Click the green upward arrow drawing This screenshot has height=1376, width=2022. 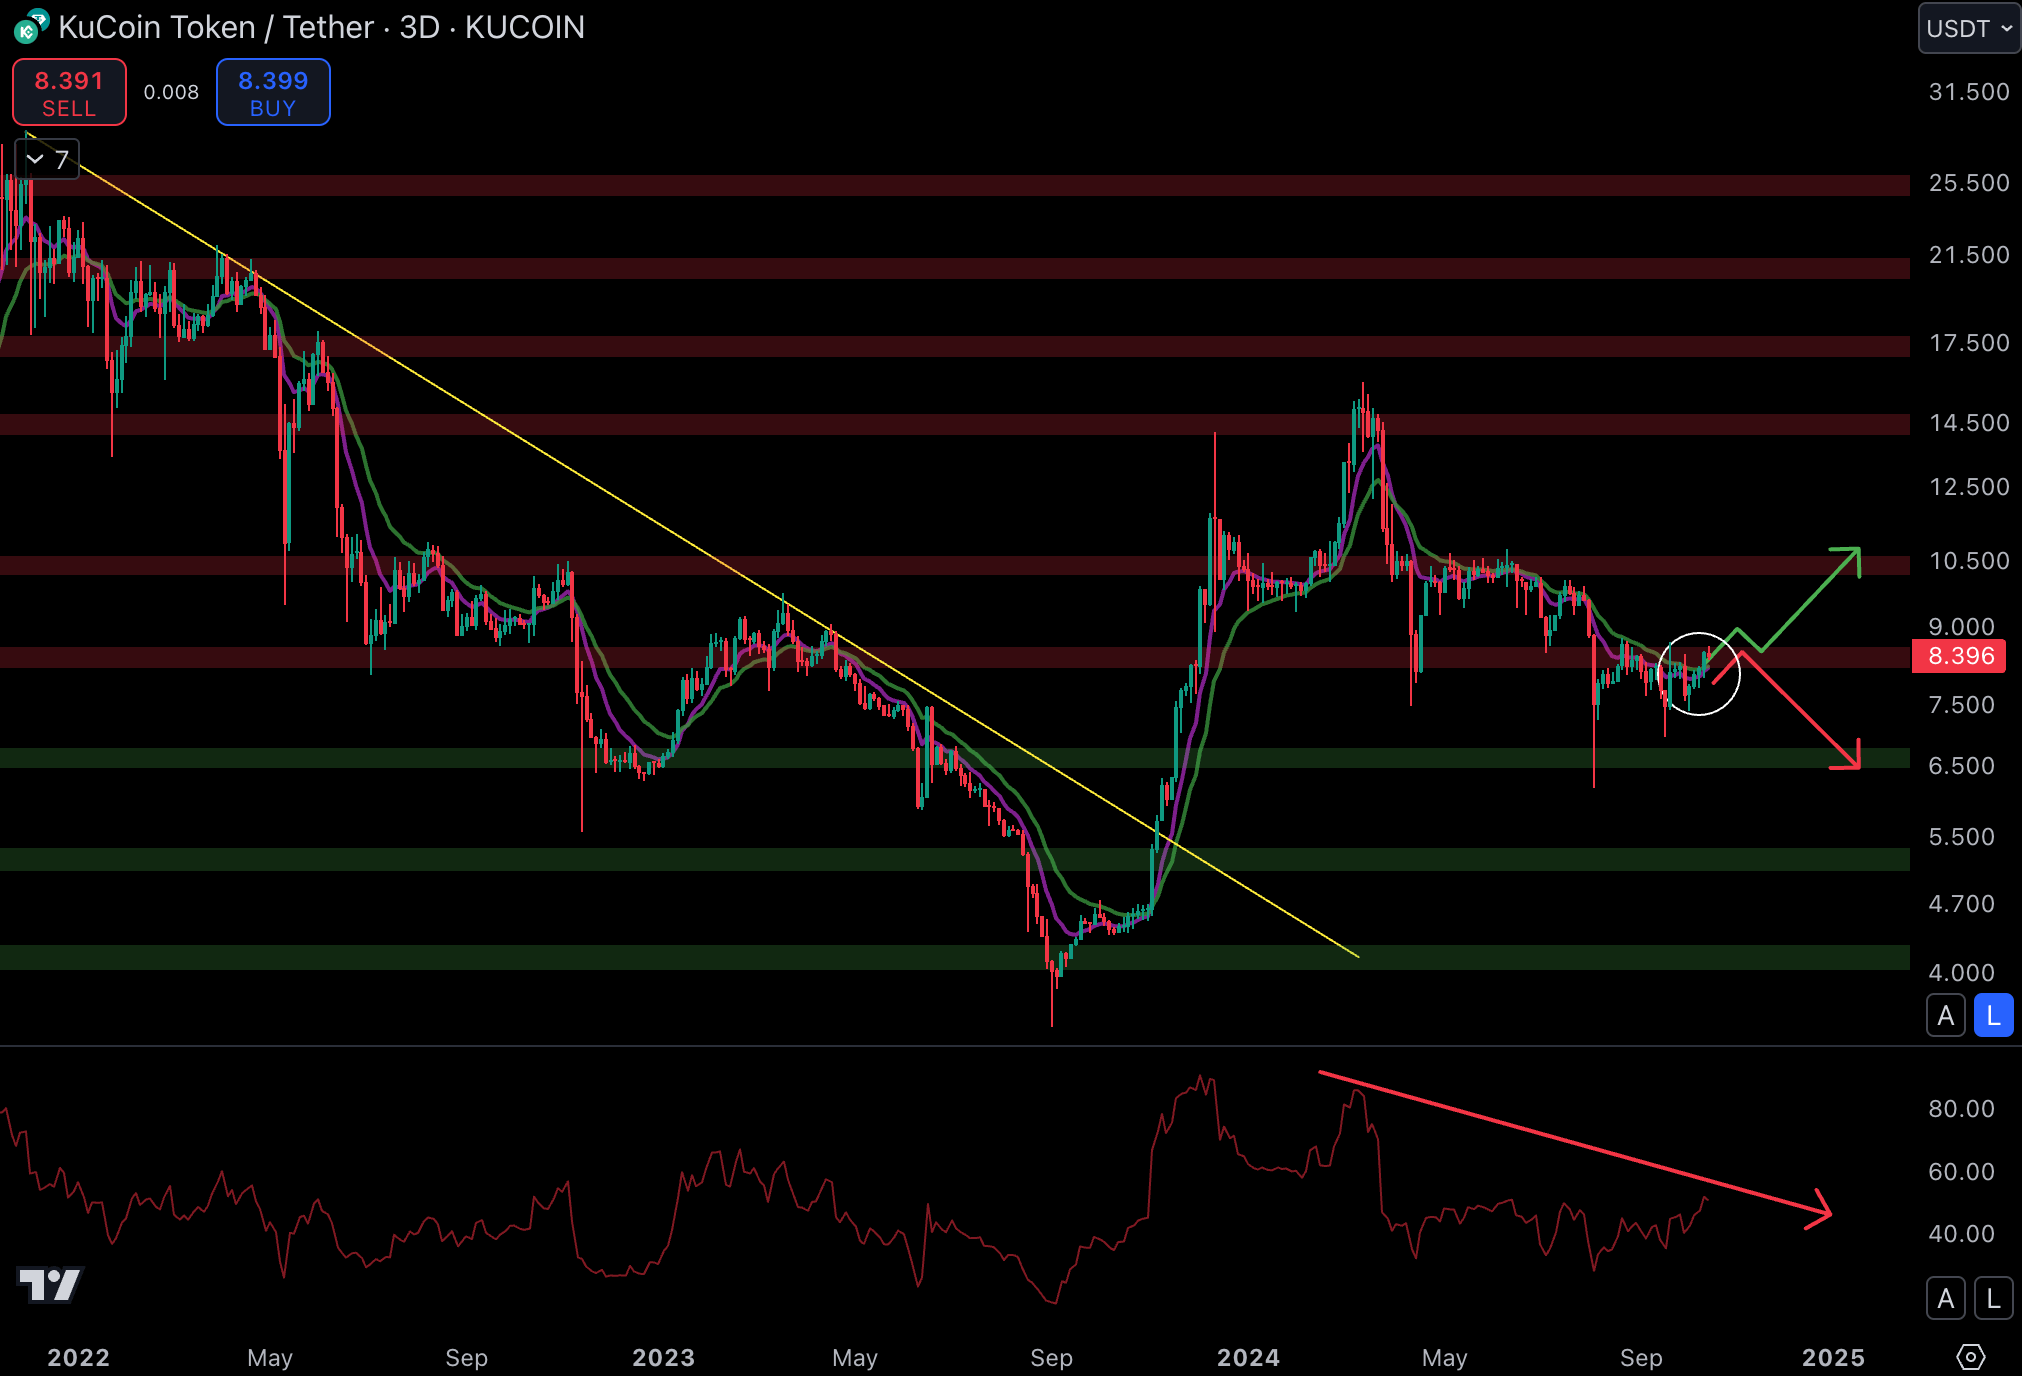[1810, 600]
